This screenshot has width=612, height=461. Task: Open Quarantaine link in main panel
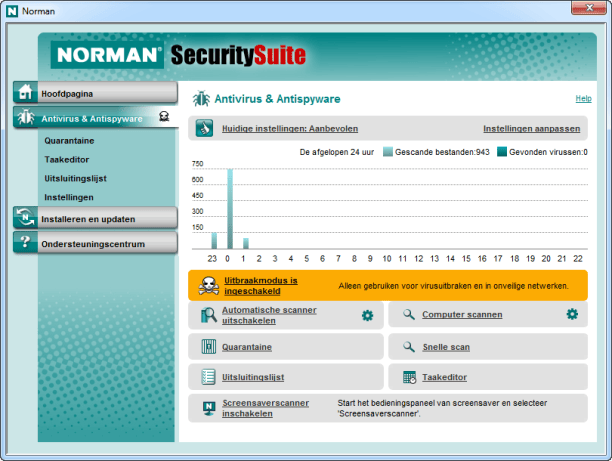point(247,347)
